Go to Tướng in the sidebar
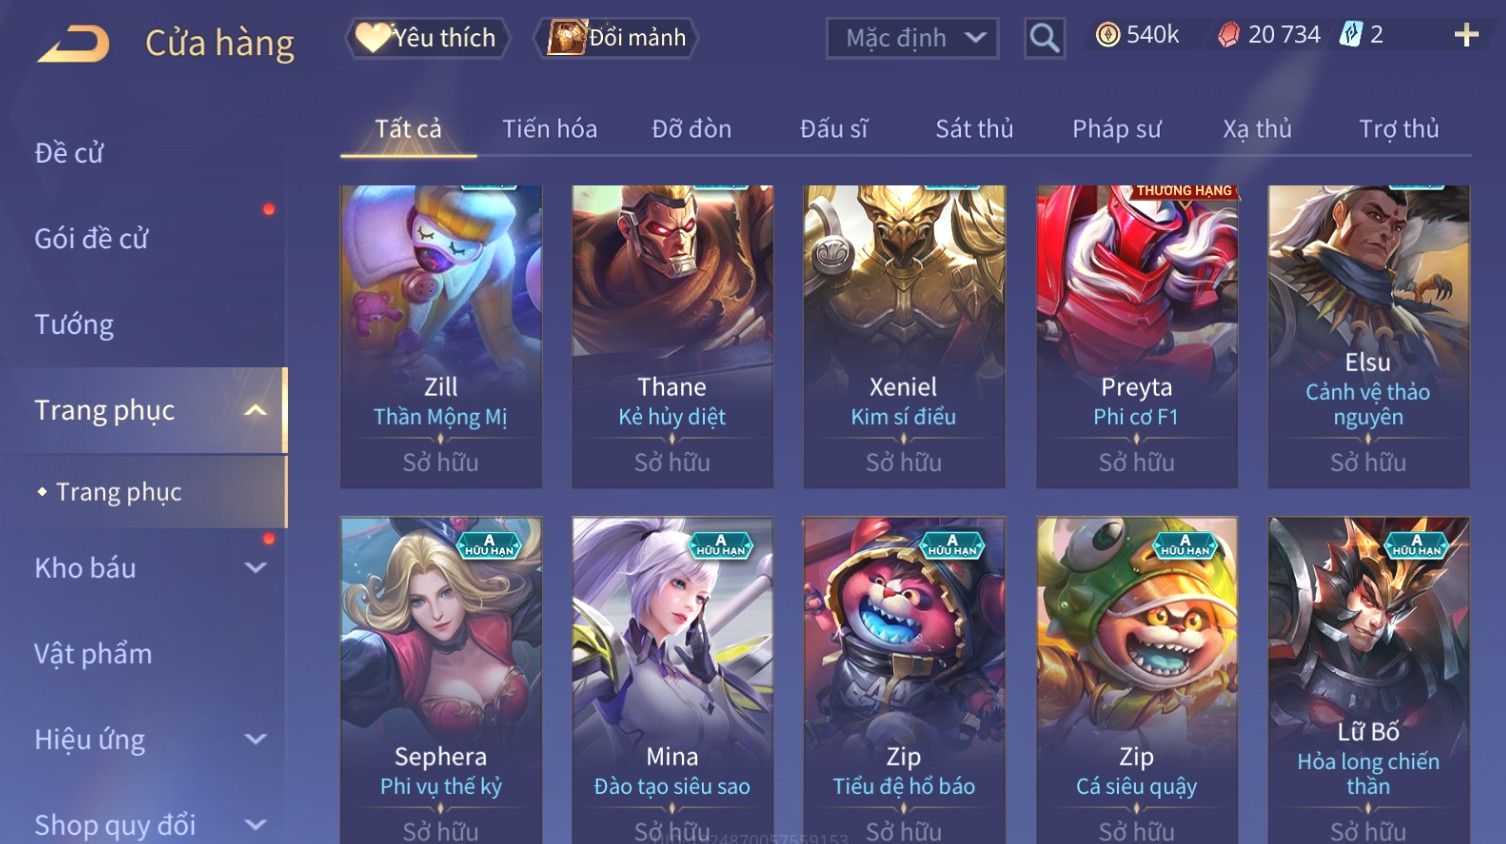 click(74, 325)
